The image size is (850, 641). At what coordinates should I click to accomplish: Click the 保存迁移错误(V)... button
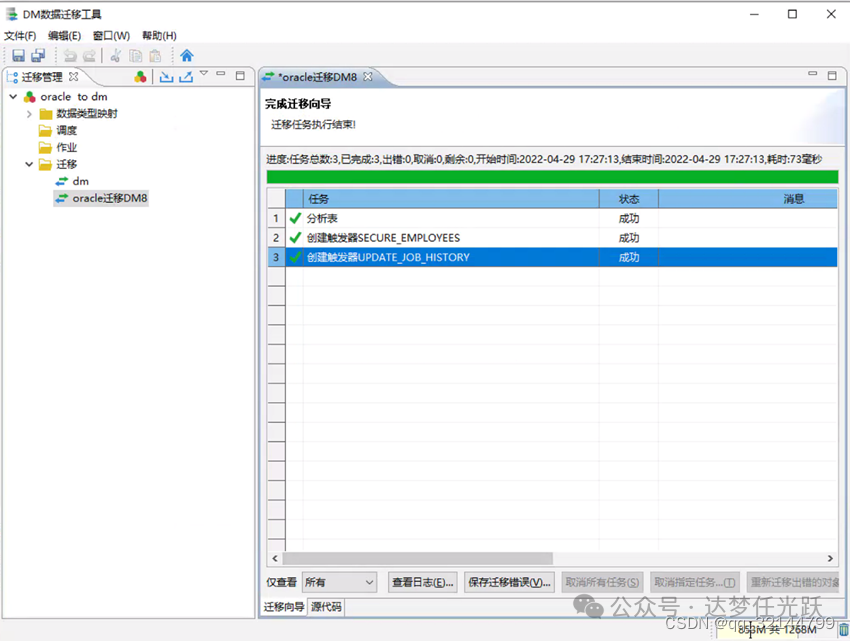click(x=509, y=582)
